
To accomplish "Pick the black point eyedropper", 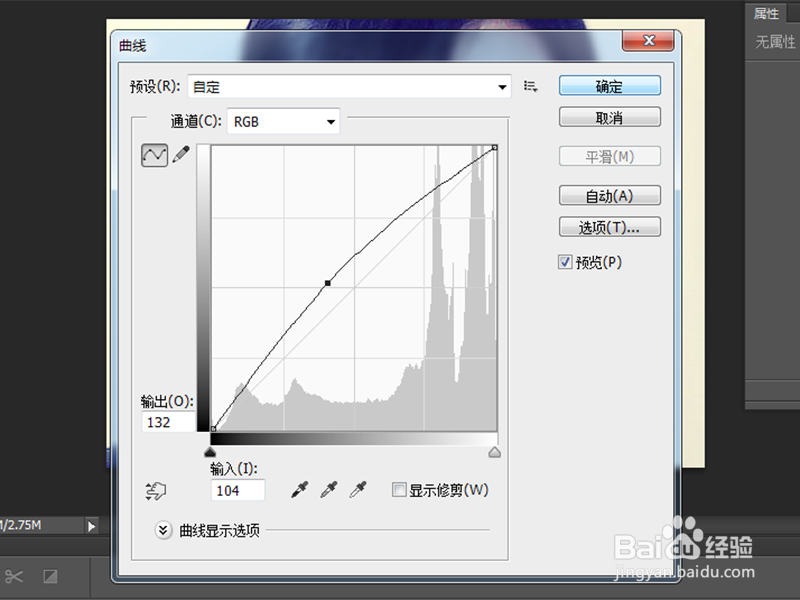I will 299,490.
